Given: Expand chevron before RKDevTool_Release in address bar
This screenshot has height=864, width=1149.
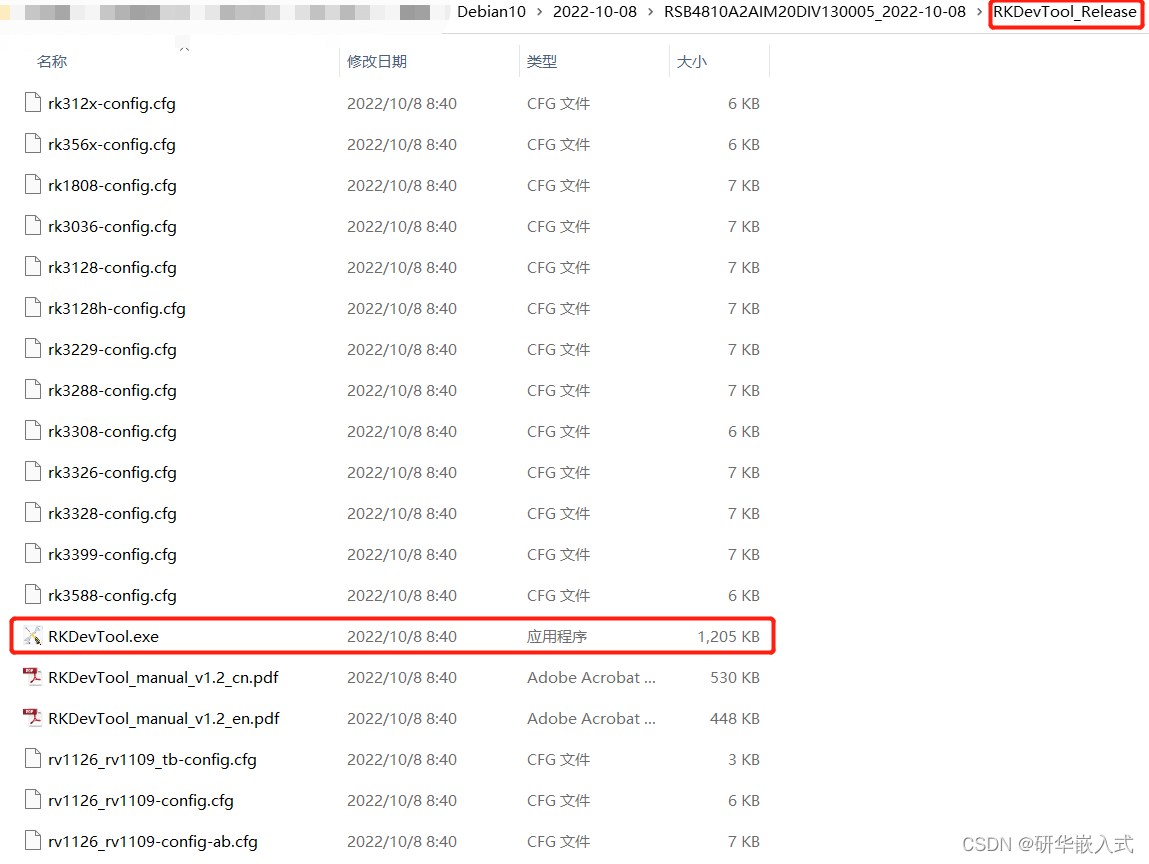Looking at the screenshot, I should pos(979,12).
